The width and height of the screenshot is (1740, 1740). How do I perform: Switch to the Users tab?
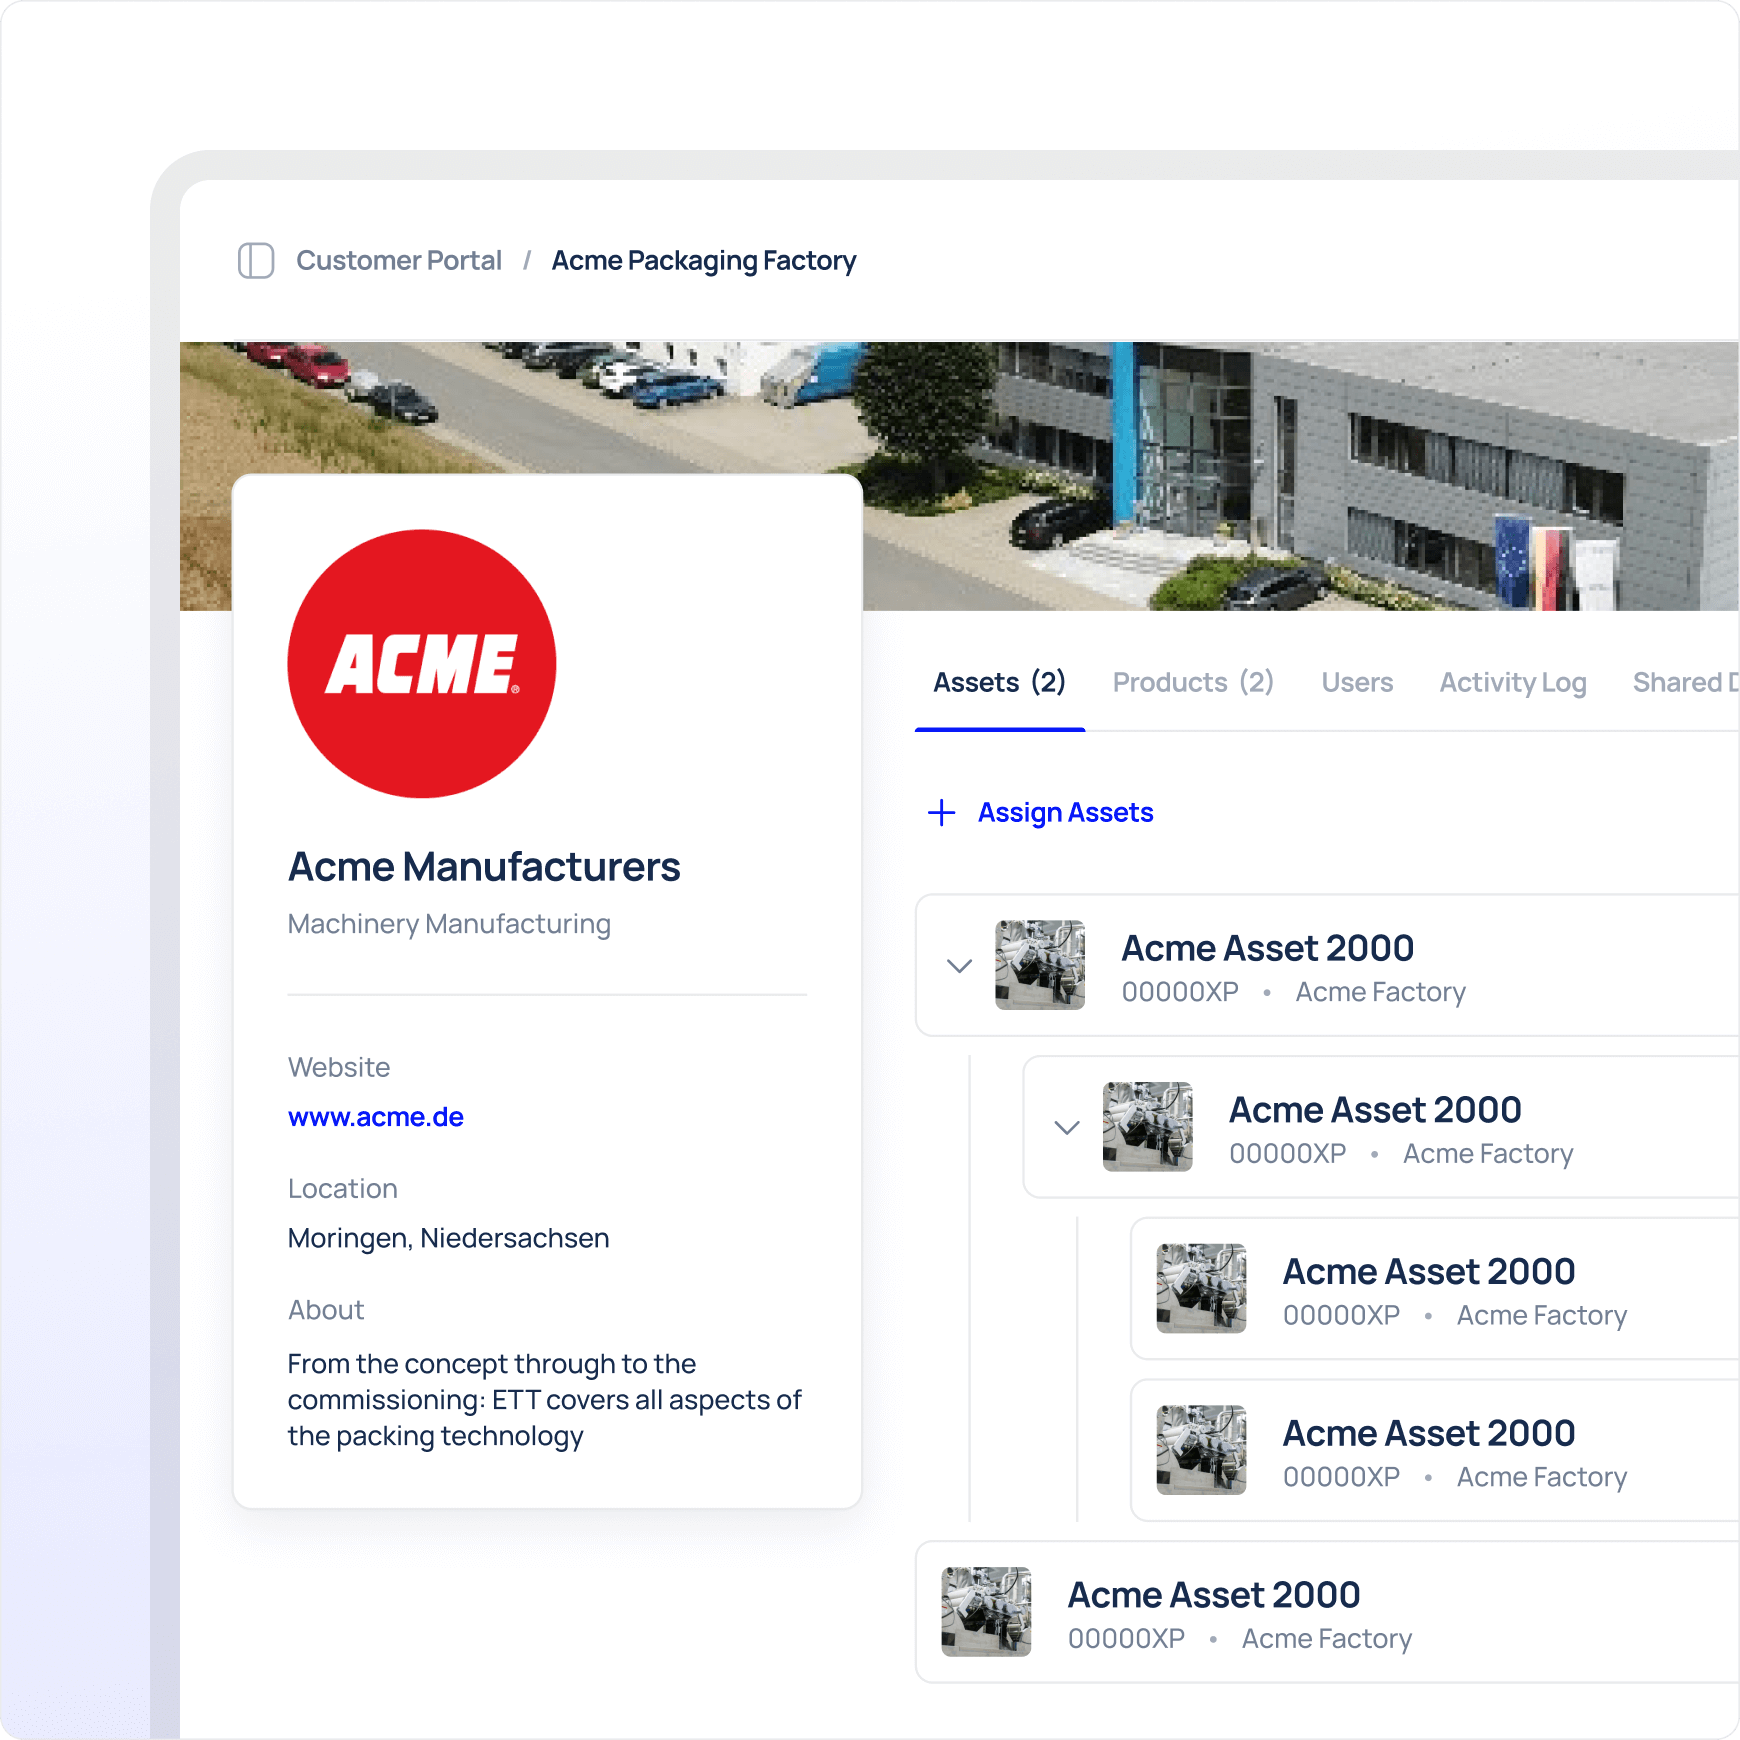pyautogui.click(x=1357, y=683)
